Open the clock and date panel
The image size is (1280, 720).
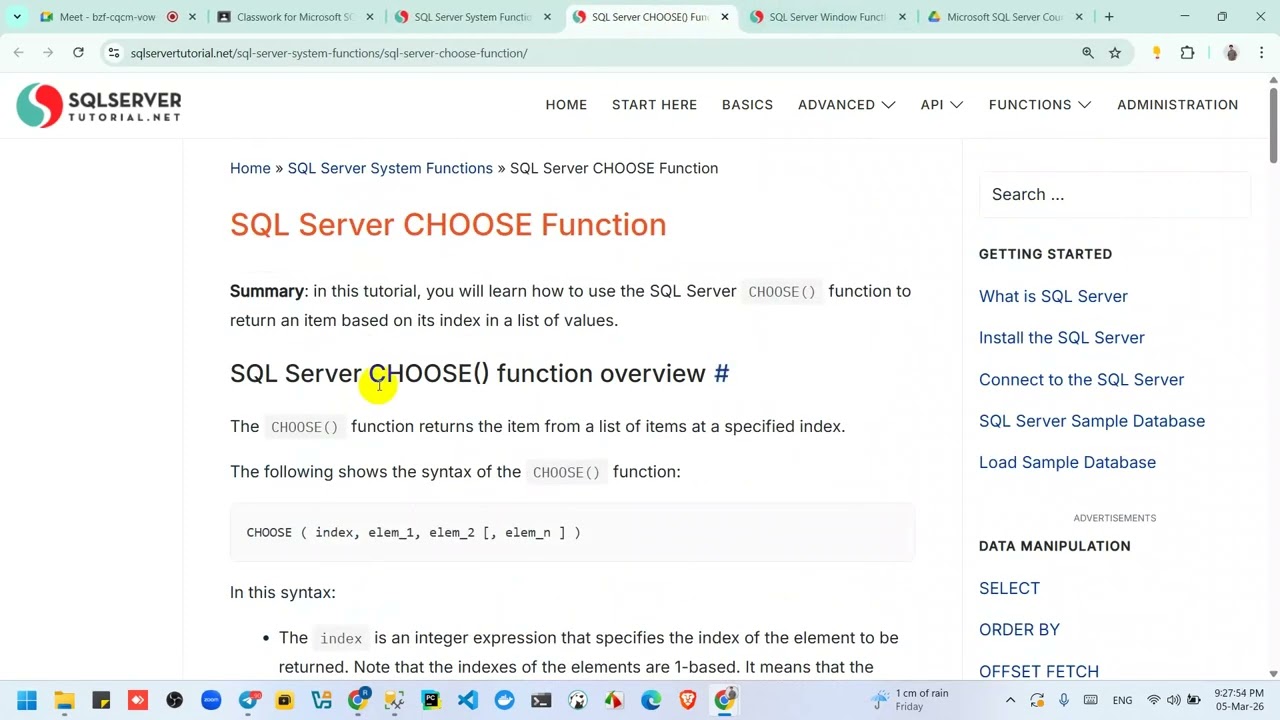tap(1239, 699)
